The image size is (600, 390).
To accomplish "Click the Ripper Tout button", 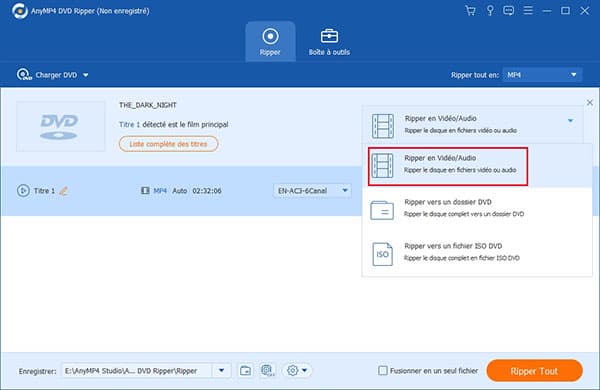I will click(x=535, y=370).
